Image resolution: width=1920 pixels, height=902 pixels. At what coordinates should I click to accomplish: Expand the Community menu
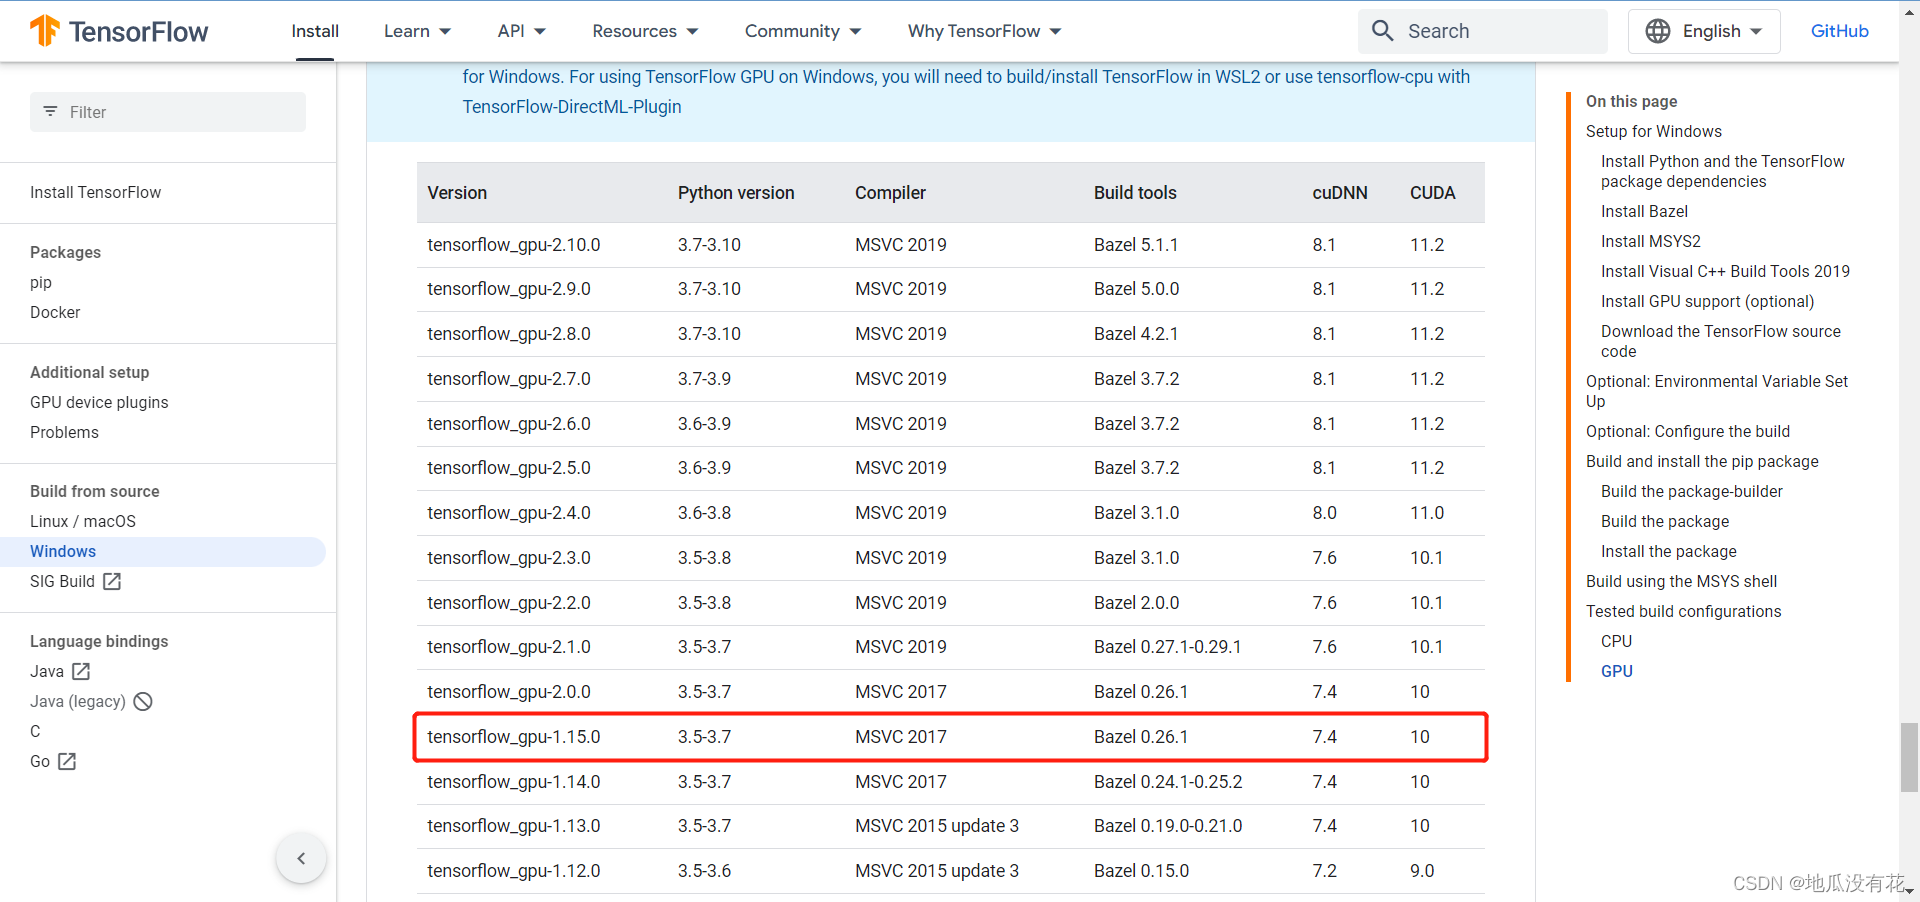pyautogui.click(x=803, y=31)
